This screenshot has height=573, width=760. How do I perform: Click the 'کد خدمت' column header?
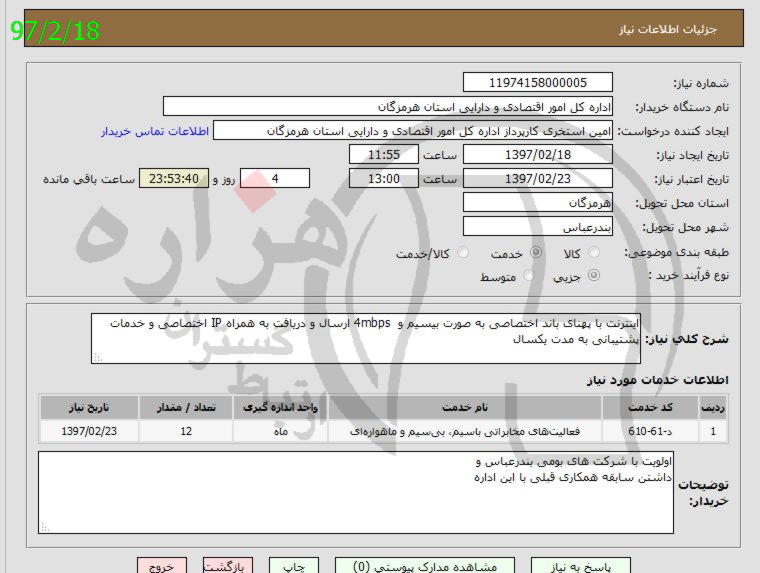click(x=650, y=408)
